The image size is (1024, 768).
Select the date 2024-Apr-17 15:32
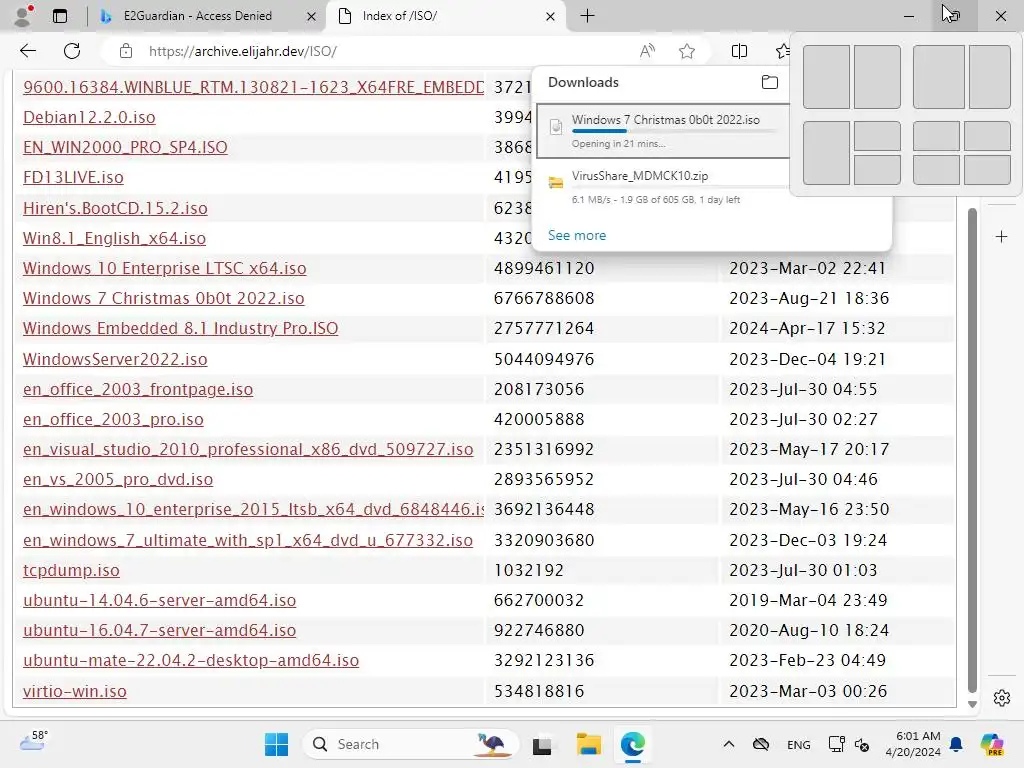807,328
